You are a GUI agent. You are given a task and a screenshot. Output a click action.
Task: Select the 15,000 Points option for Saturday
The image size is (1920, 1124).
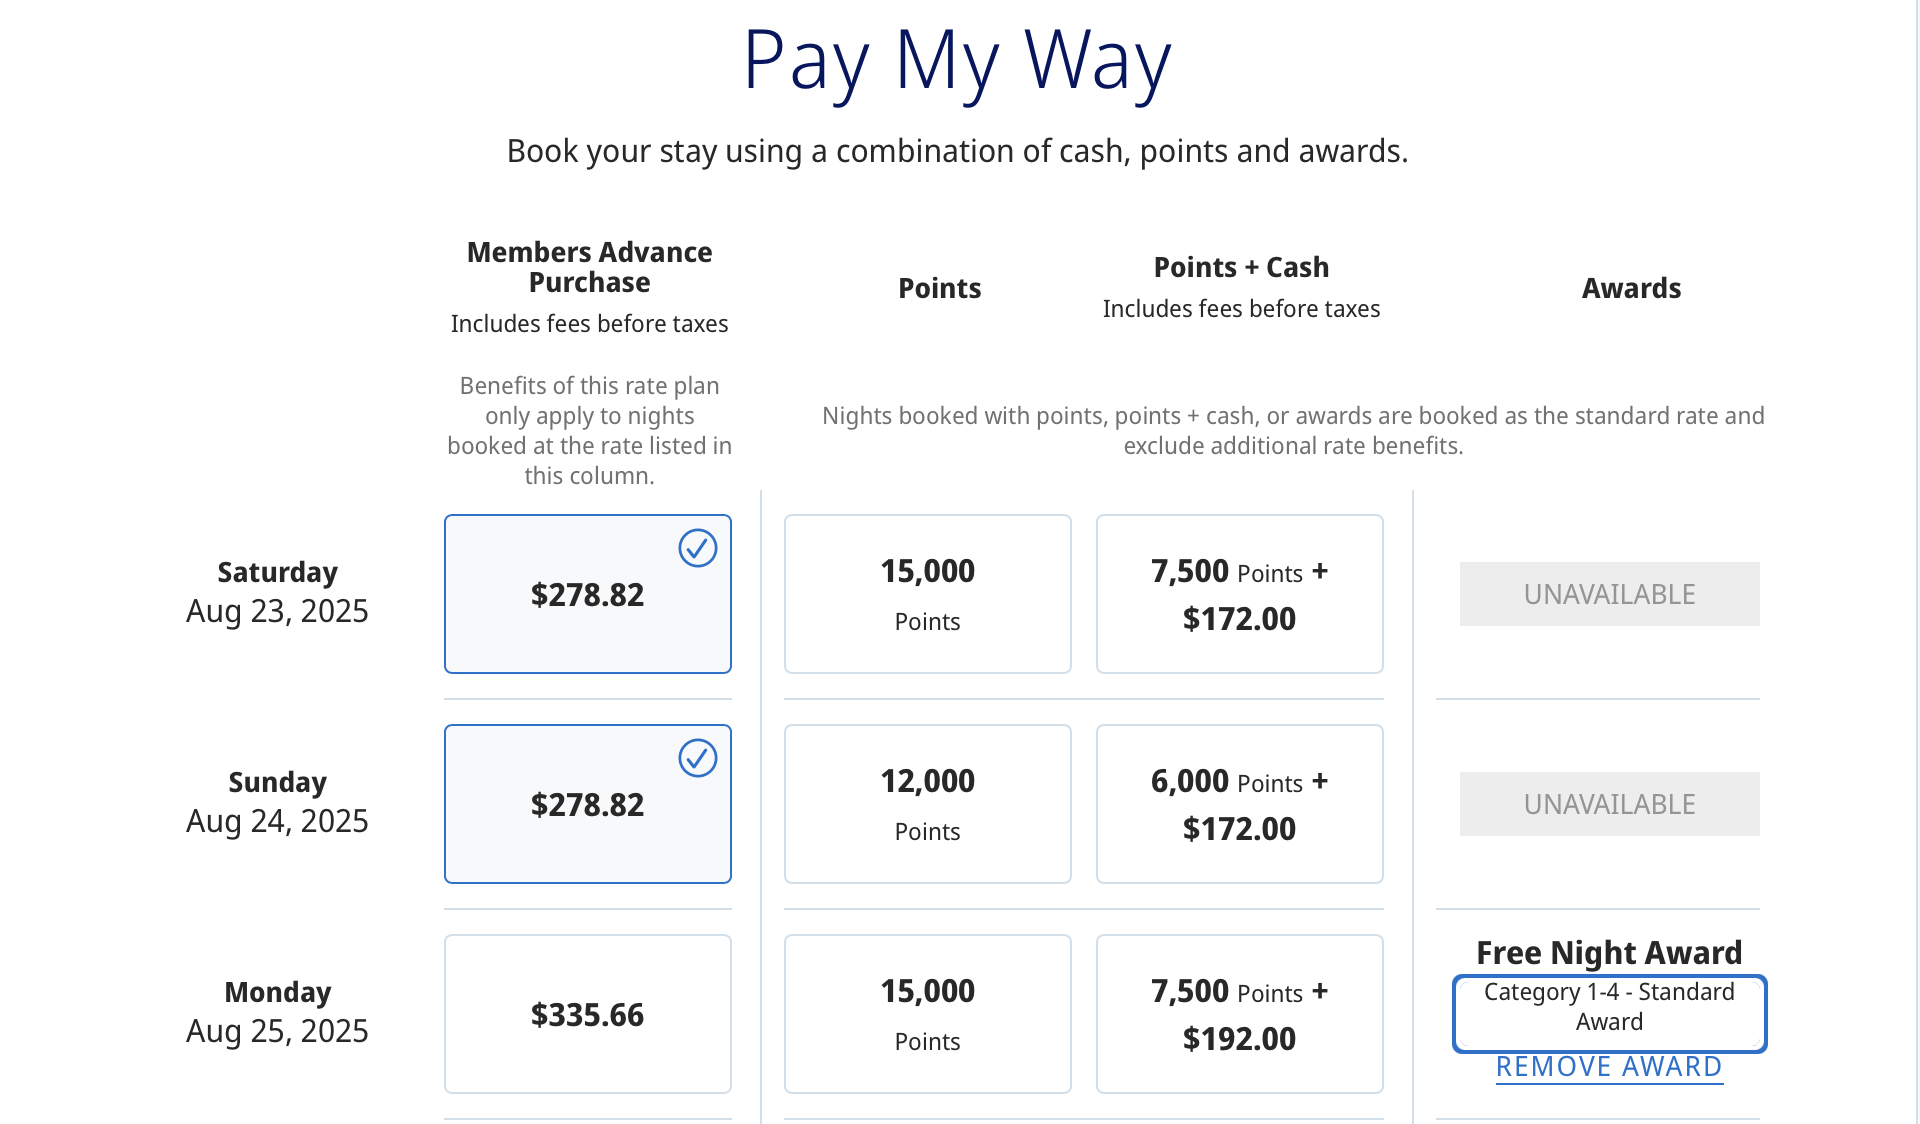point(927,593)
